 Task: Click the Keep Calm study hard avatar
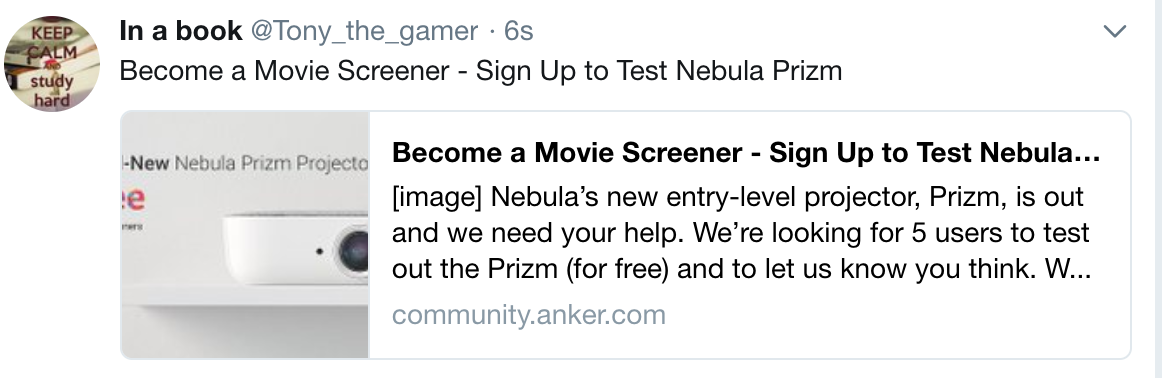pos(52,64)
